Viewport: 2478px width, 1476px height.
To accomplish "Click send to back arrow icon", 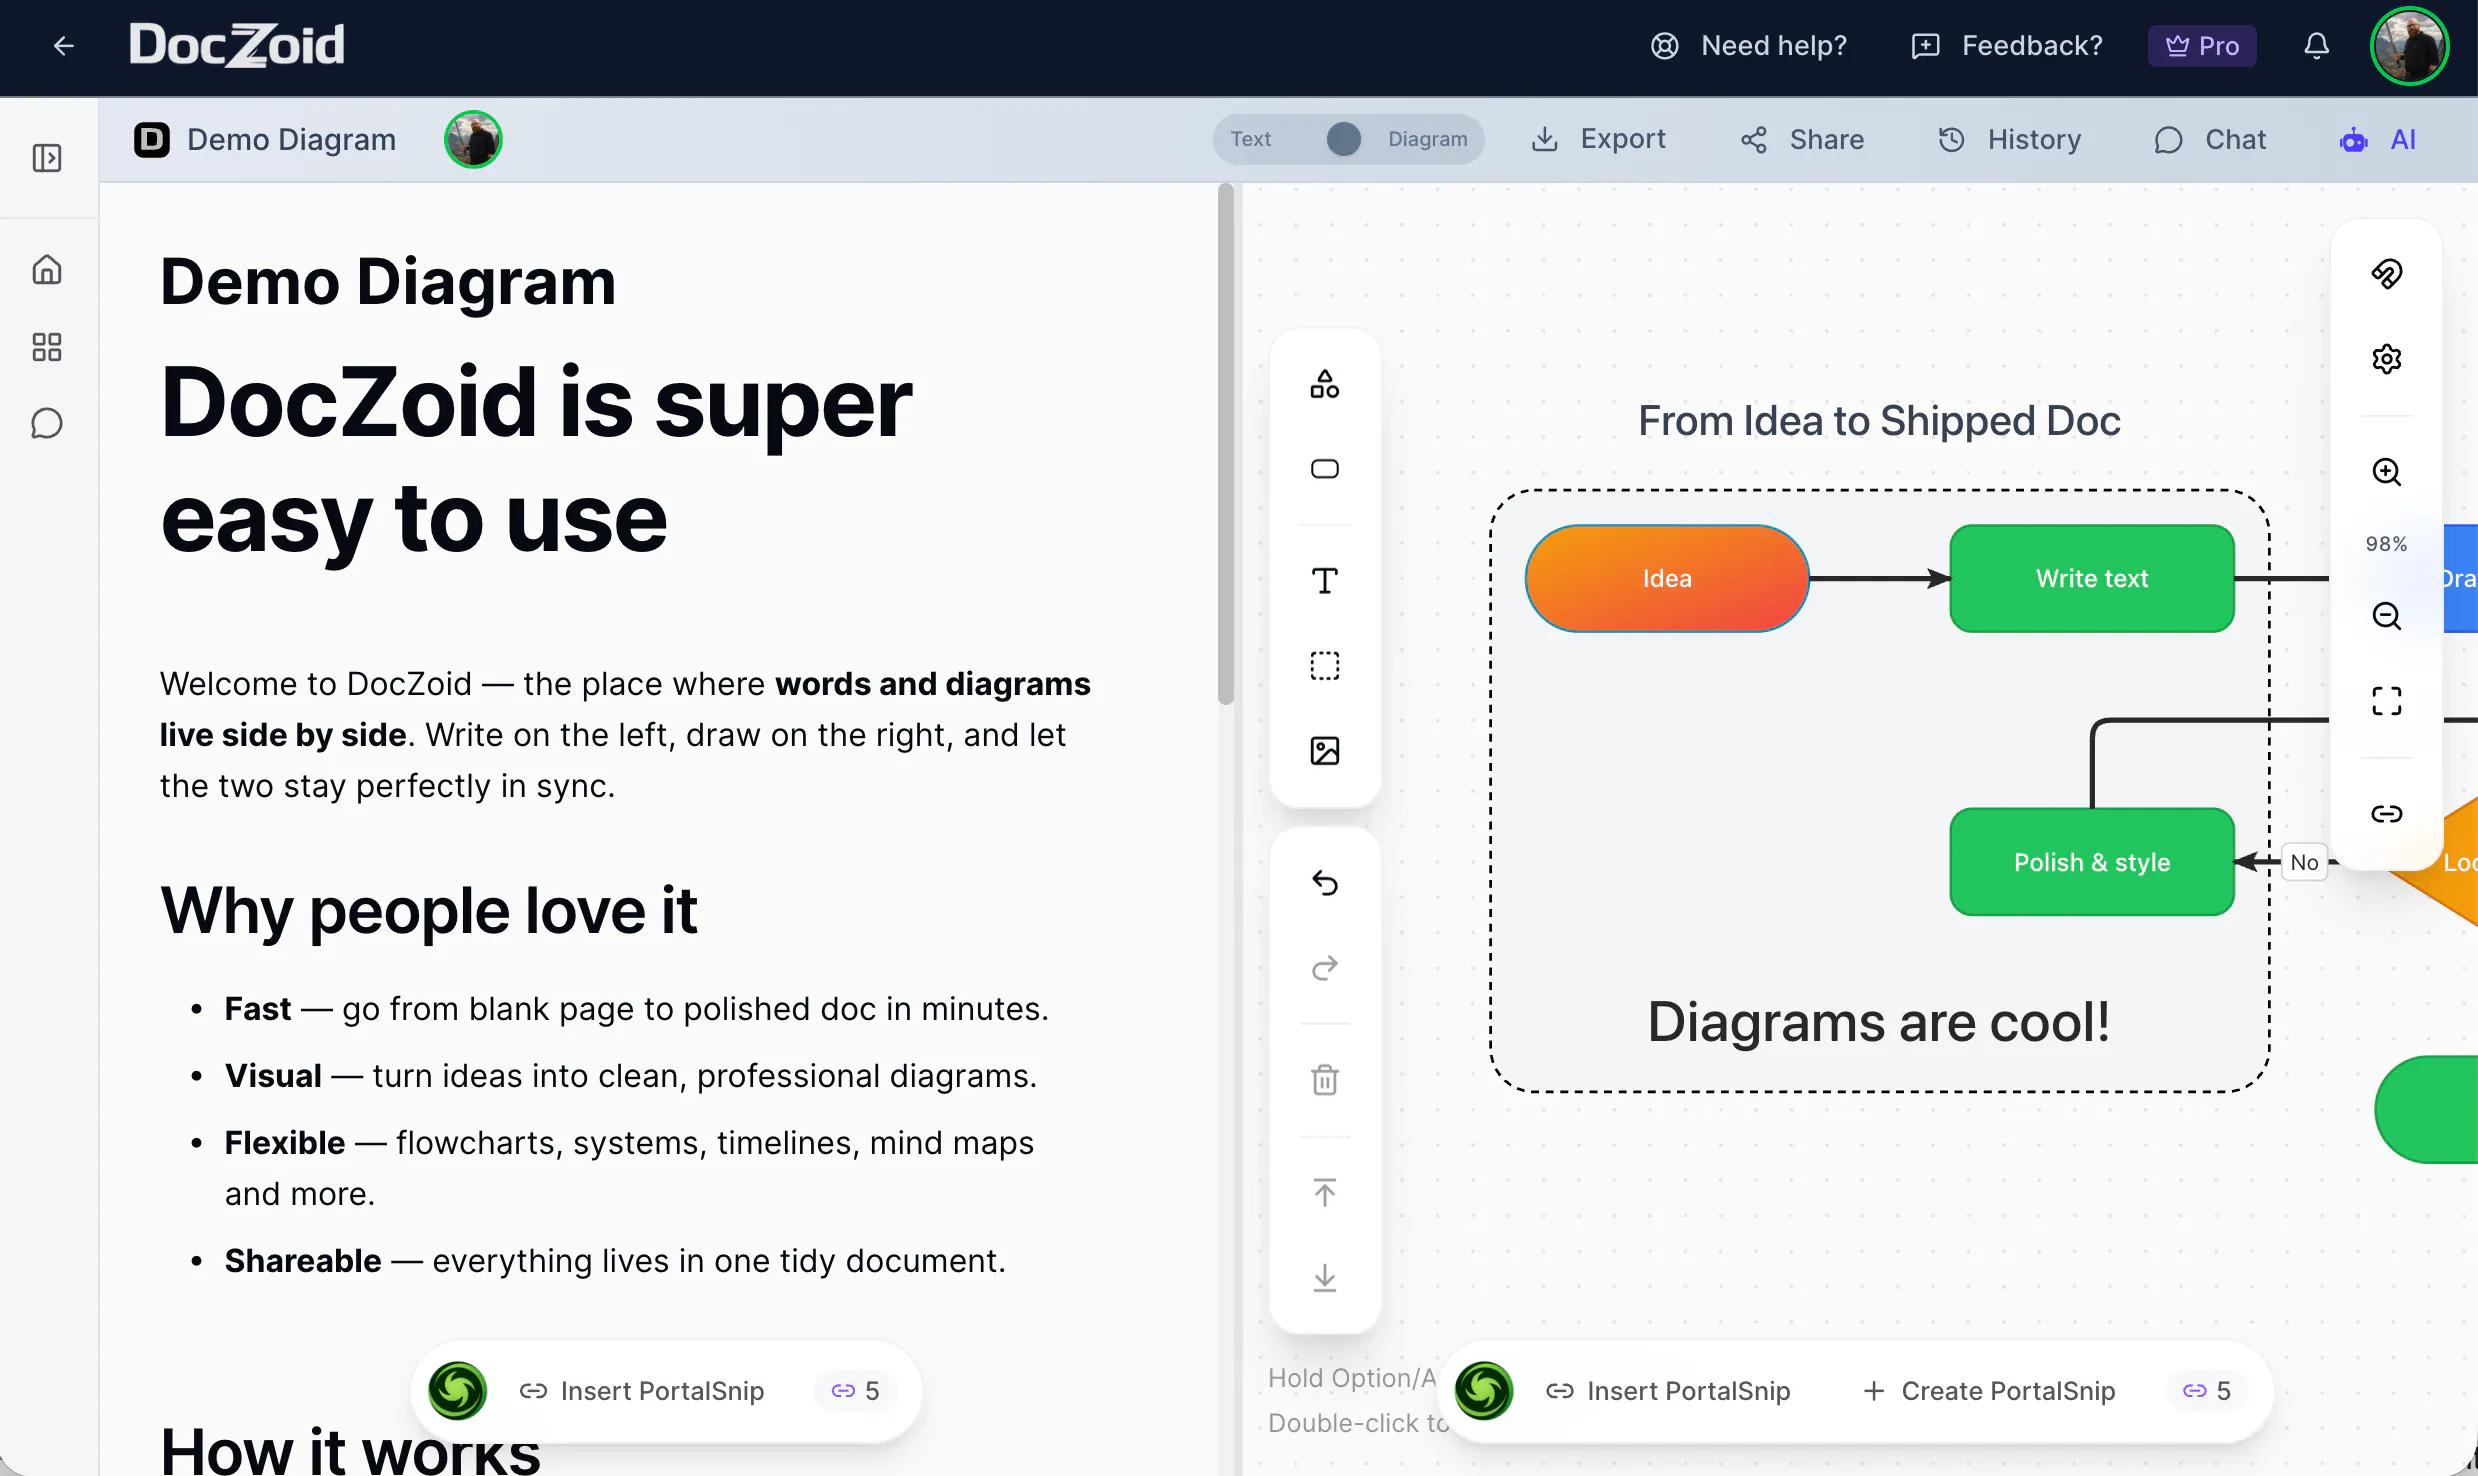I will (x=1325, y=1277).
